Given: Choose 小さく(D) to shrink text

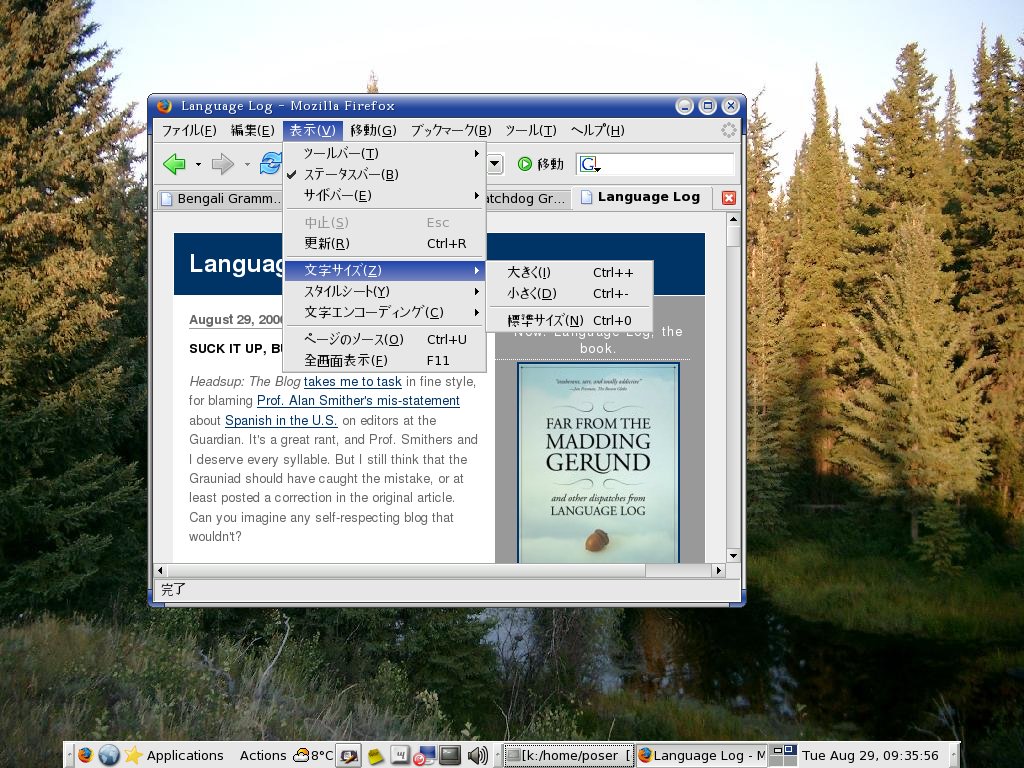Looking at the screenshot, I should point(569,294).
